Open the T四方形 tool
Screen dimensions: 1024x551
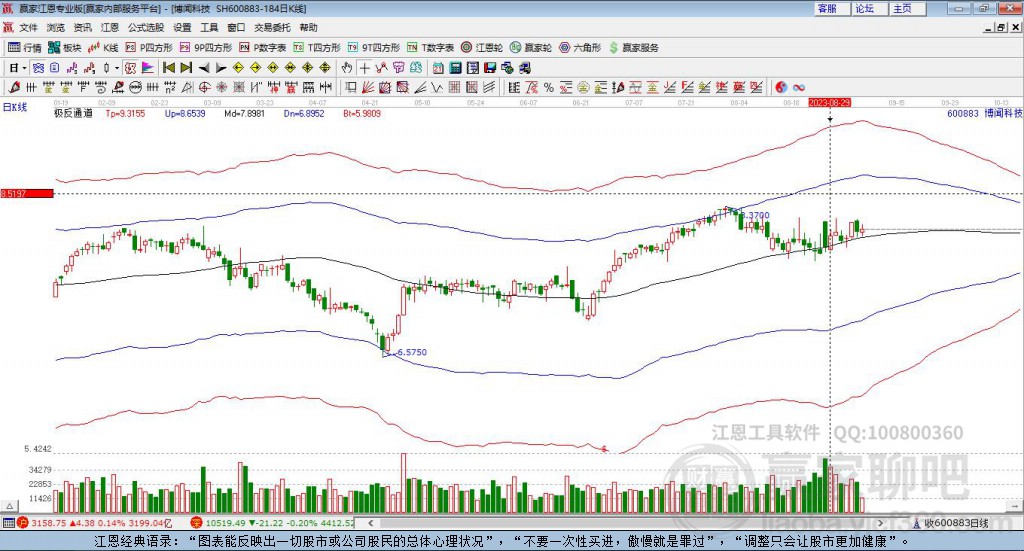click(317, 48)
